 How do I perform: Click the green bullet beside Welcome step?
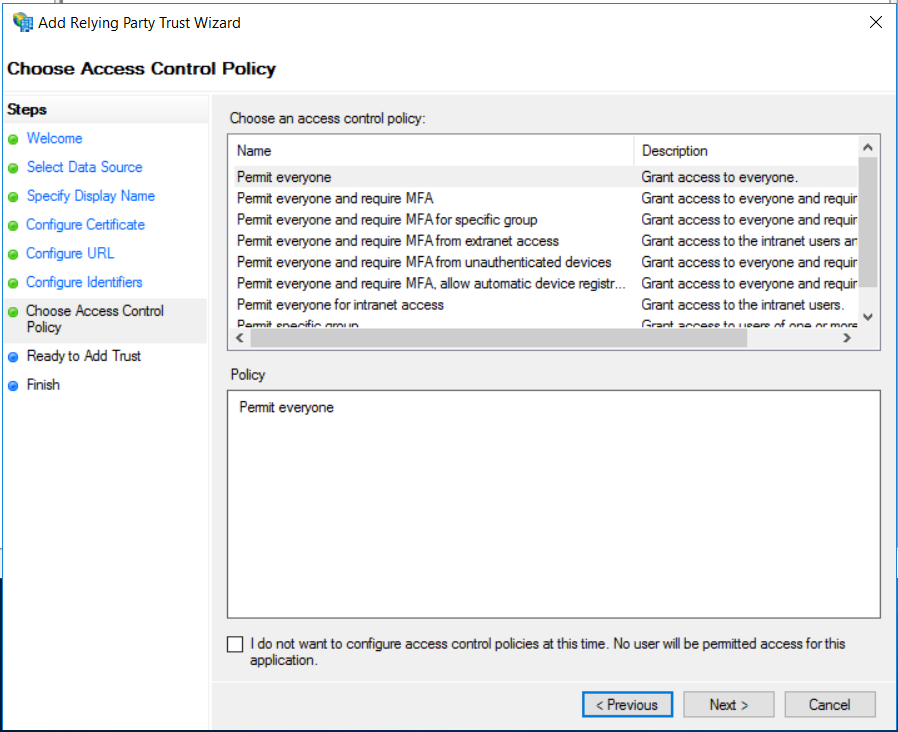(x=13, y=139)
